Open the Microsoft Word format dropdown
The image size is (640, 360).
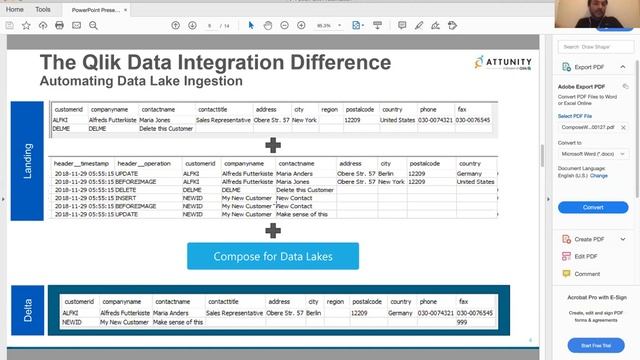pos(593,154)
